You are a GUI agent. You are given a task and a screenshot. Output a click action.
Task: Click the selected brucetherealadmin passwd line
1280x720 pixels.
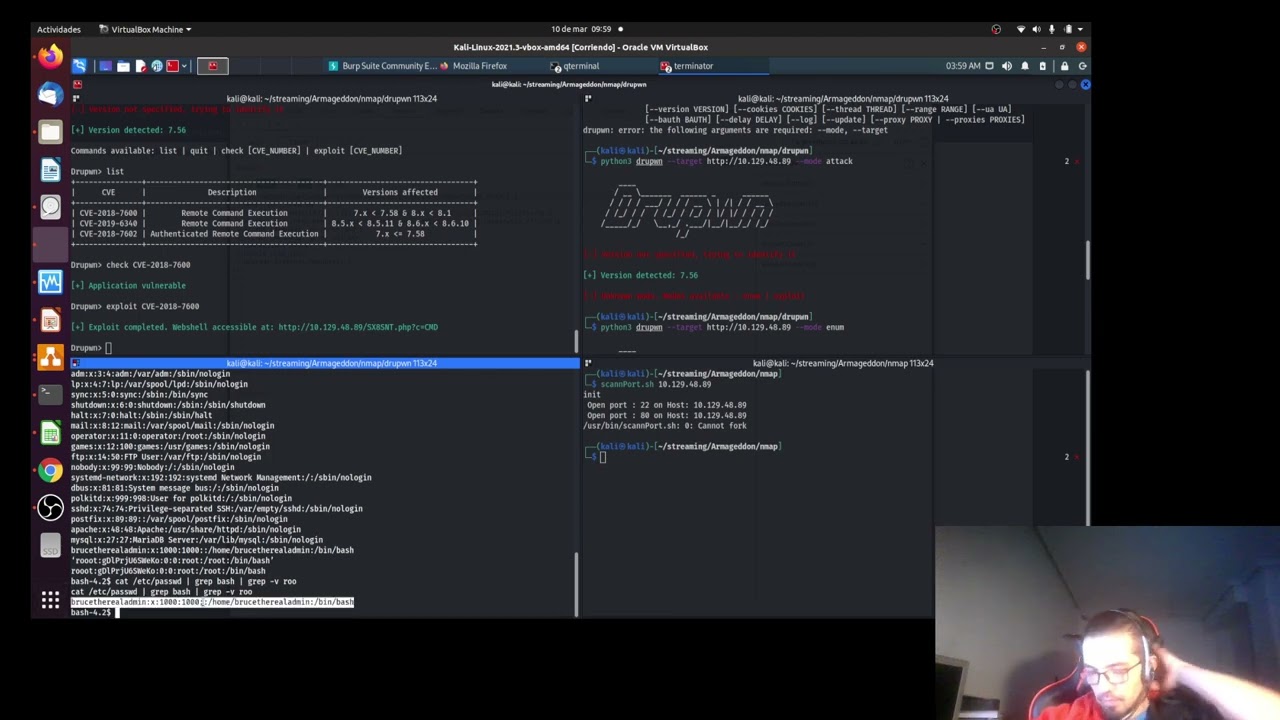pyautogui.click(x=212, y=602)
